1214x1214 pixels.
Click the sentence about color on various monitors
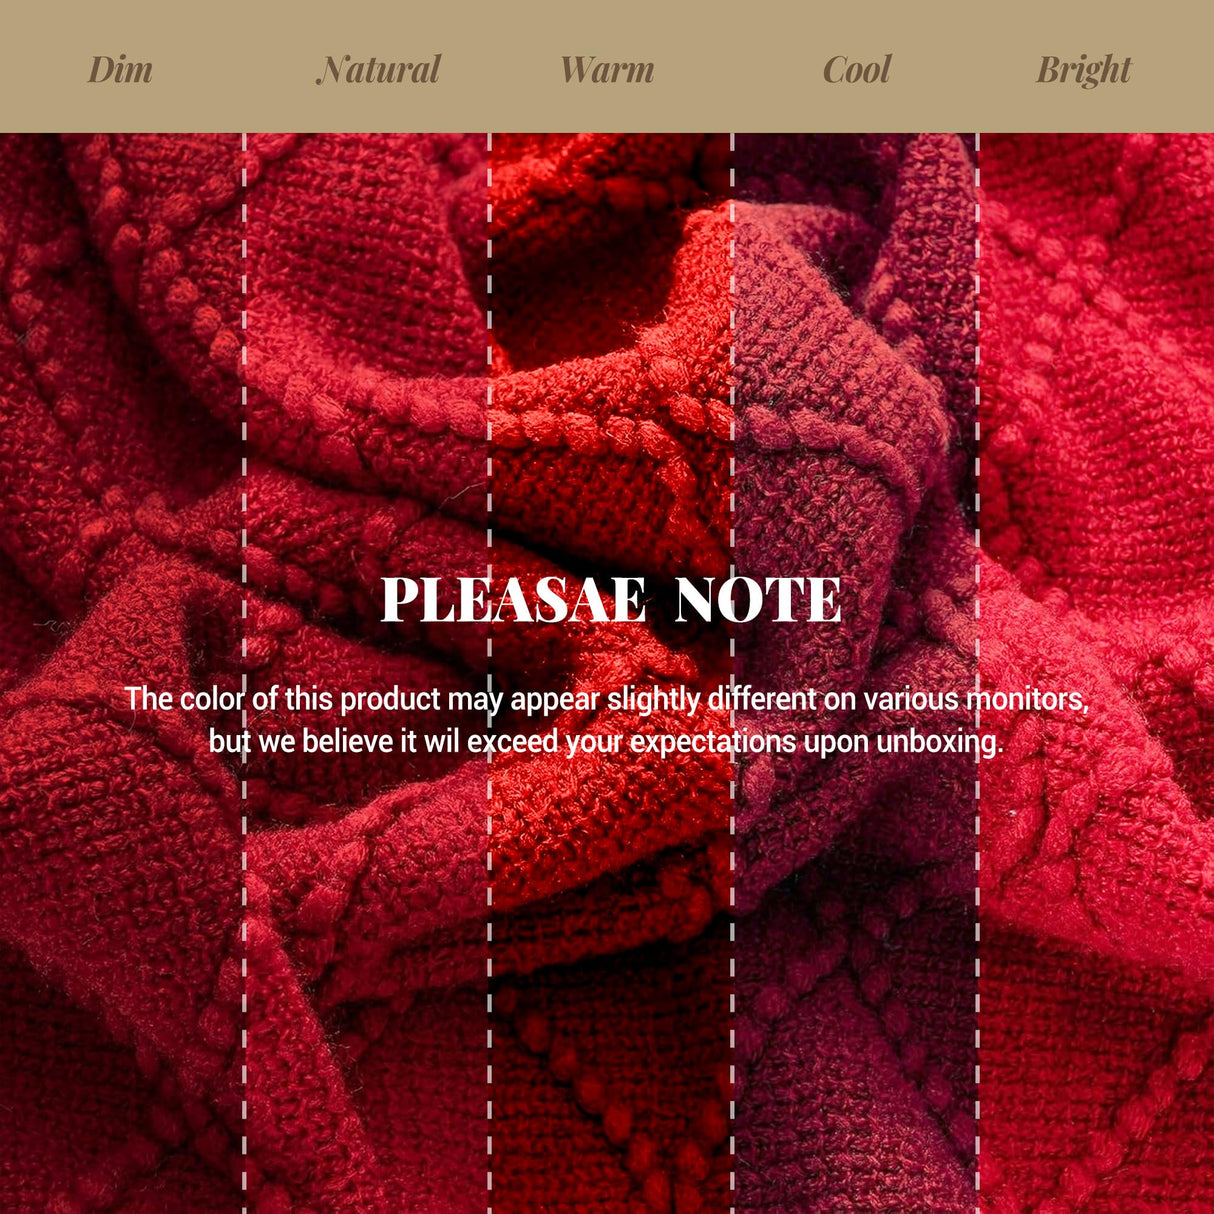click(607, 699)
